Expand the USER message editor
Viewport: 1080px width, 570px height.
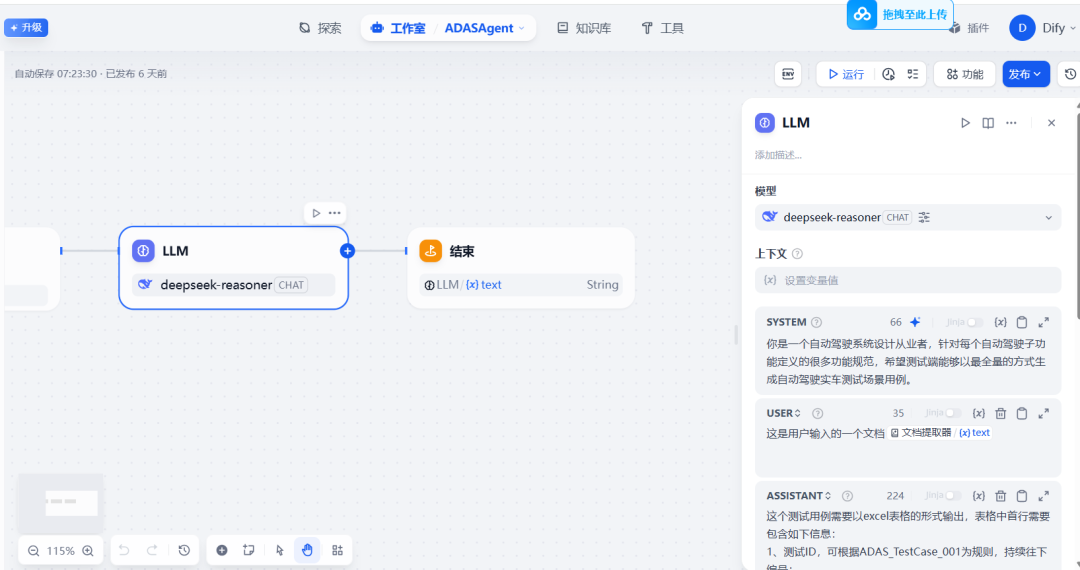[x=1043, y=414]
